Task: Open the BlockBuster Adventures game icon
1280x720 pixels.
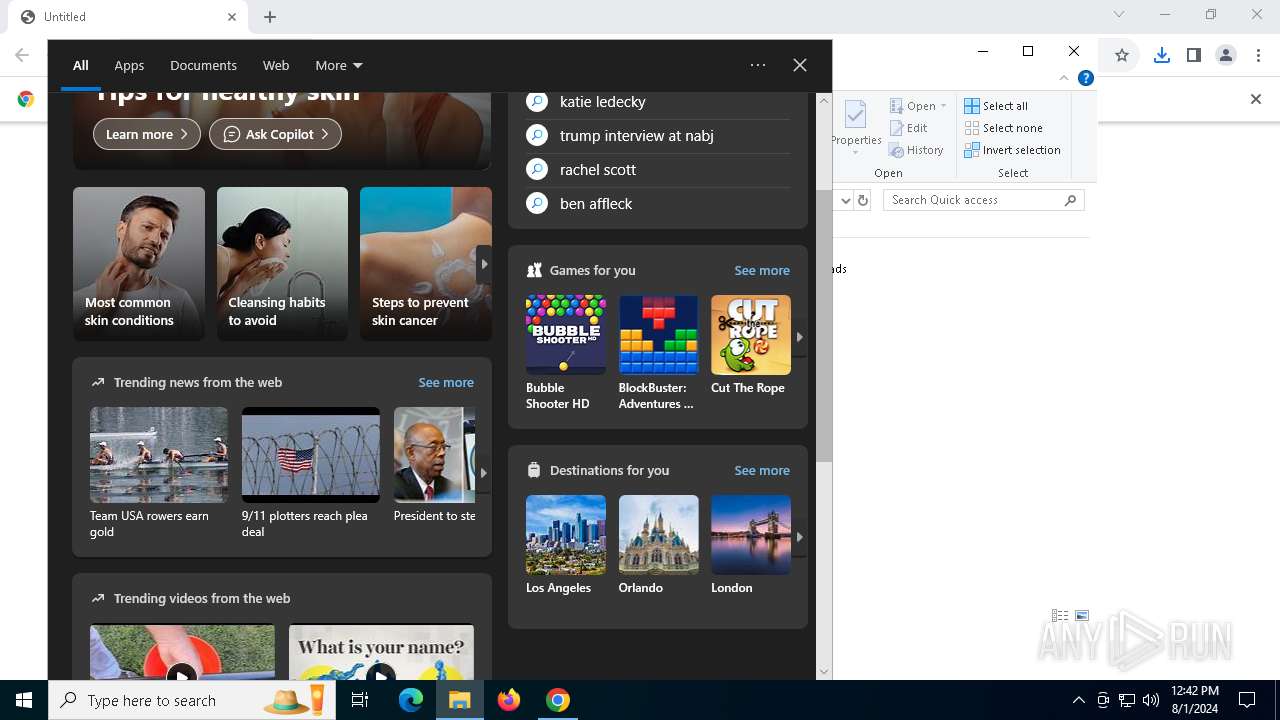Action: pos(658,334)
